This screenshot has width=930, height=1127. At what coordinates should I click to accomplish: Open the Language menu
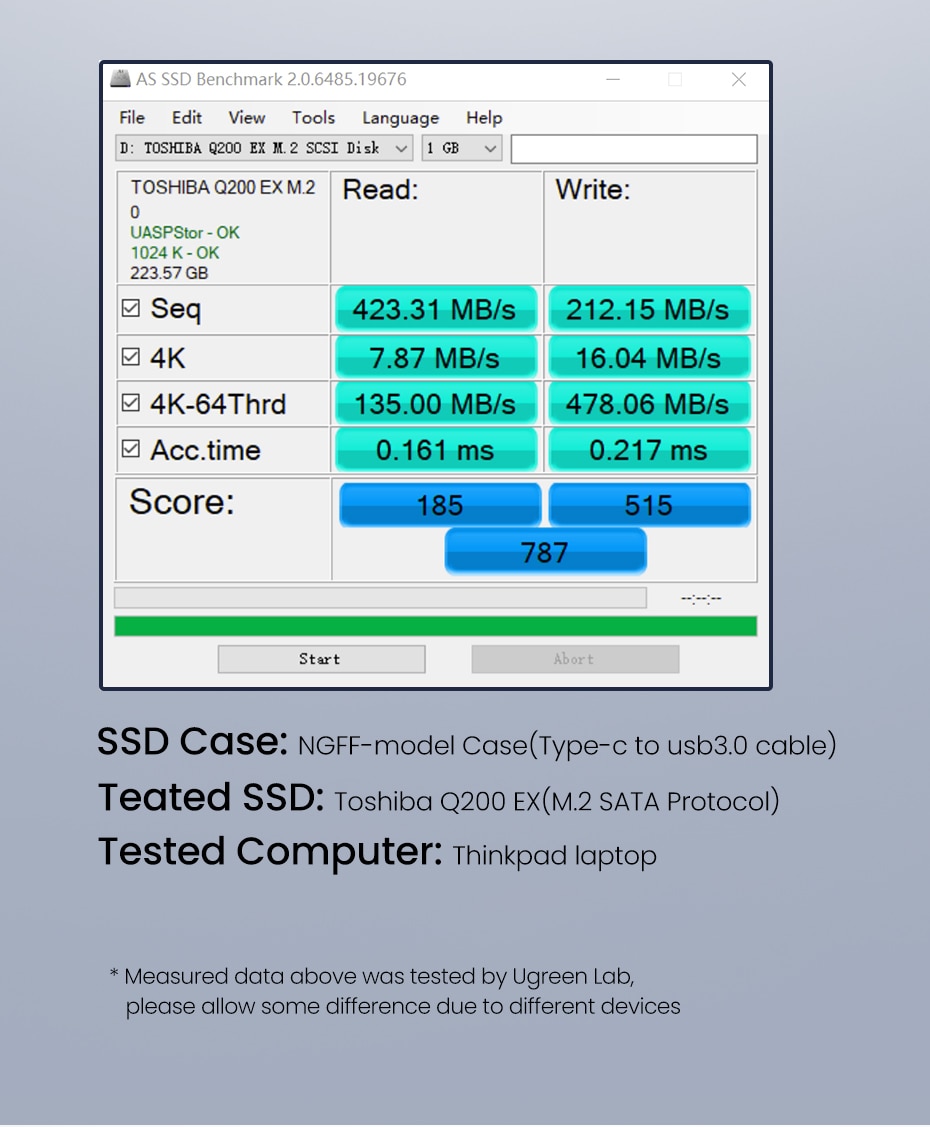click(400, 118)
